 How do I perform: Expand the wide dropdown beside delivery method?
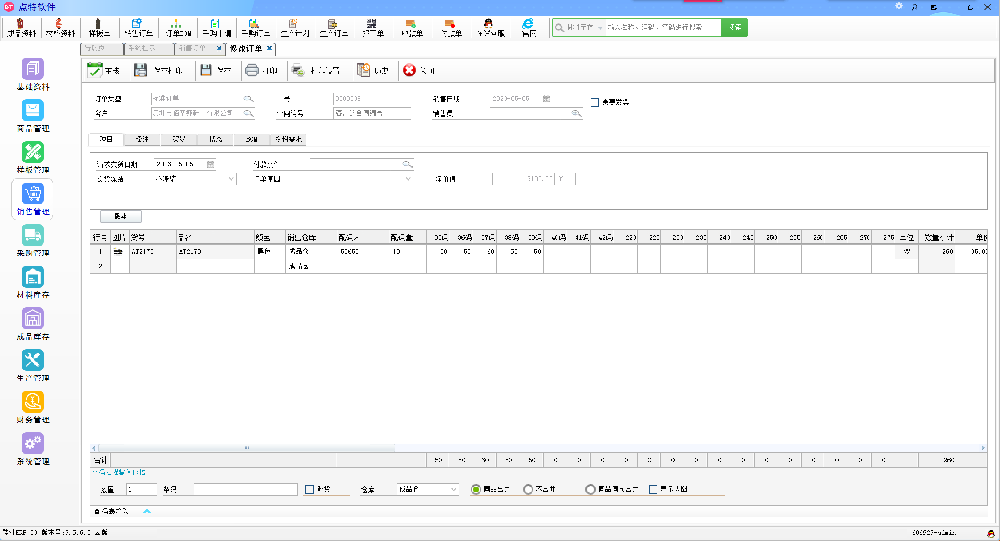point(408,179)
